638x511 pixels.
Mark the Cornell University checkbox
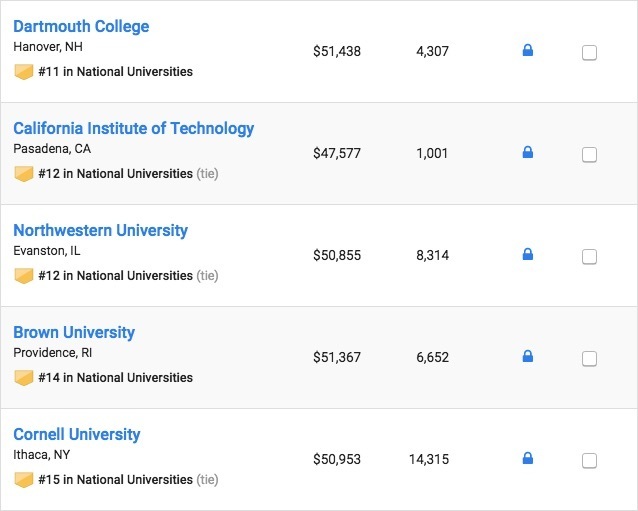click(x=589, y=461)
